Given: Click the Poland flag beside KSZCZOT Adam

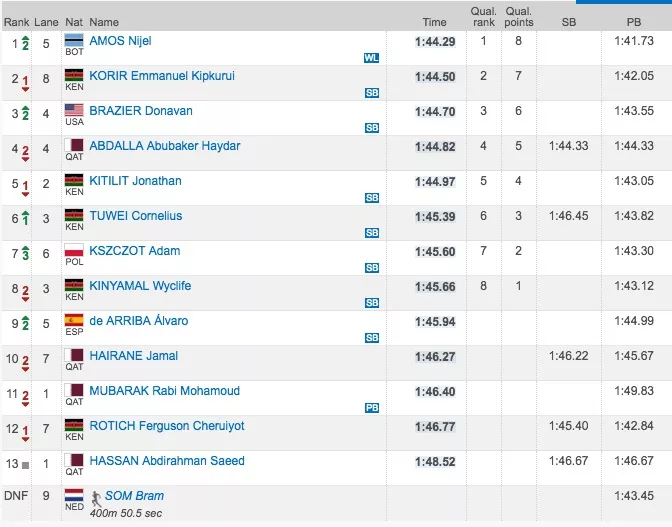Looking at the screenshot, I should point(73,251).
